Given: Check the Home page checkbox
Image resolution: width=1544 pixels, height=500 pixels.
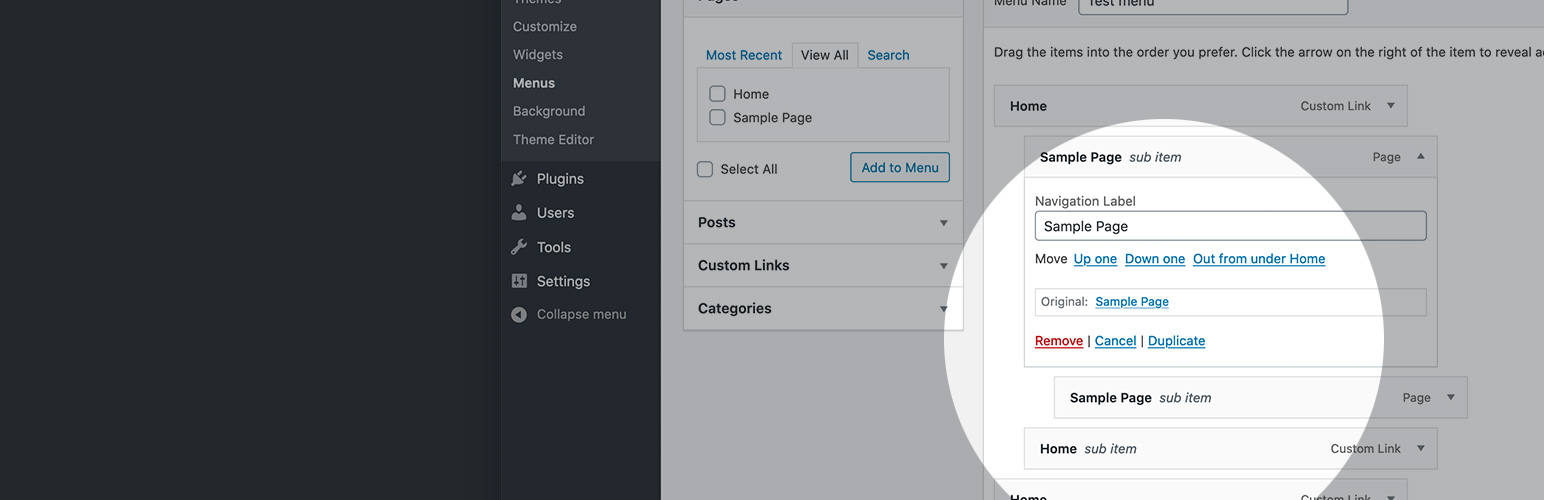Looking at the screenshot, I should click(x=717, y=94).
